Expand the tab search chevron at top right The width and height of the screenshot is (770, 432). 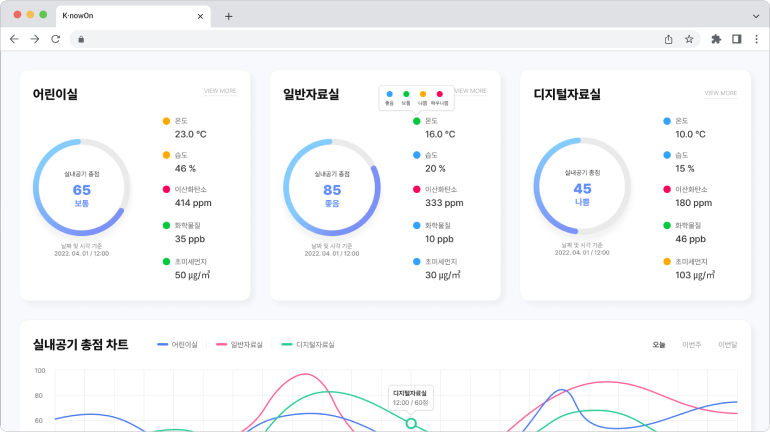754,16
